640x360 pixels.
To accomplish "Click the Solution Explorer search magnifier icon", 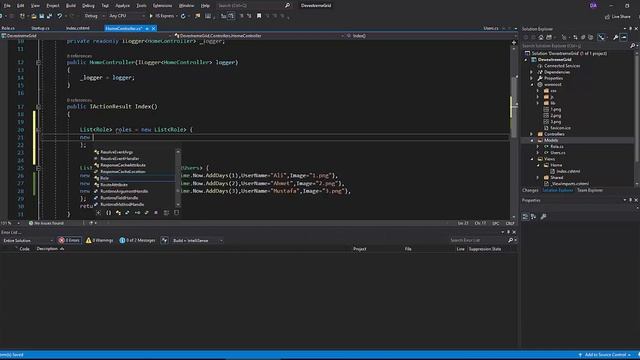I will [632, 46].
